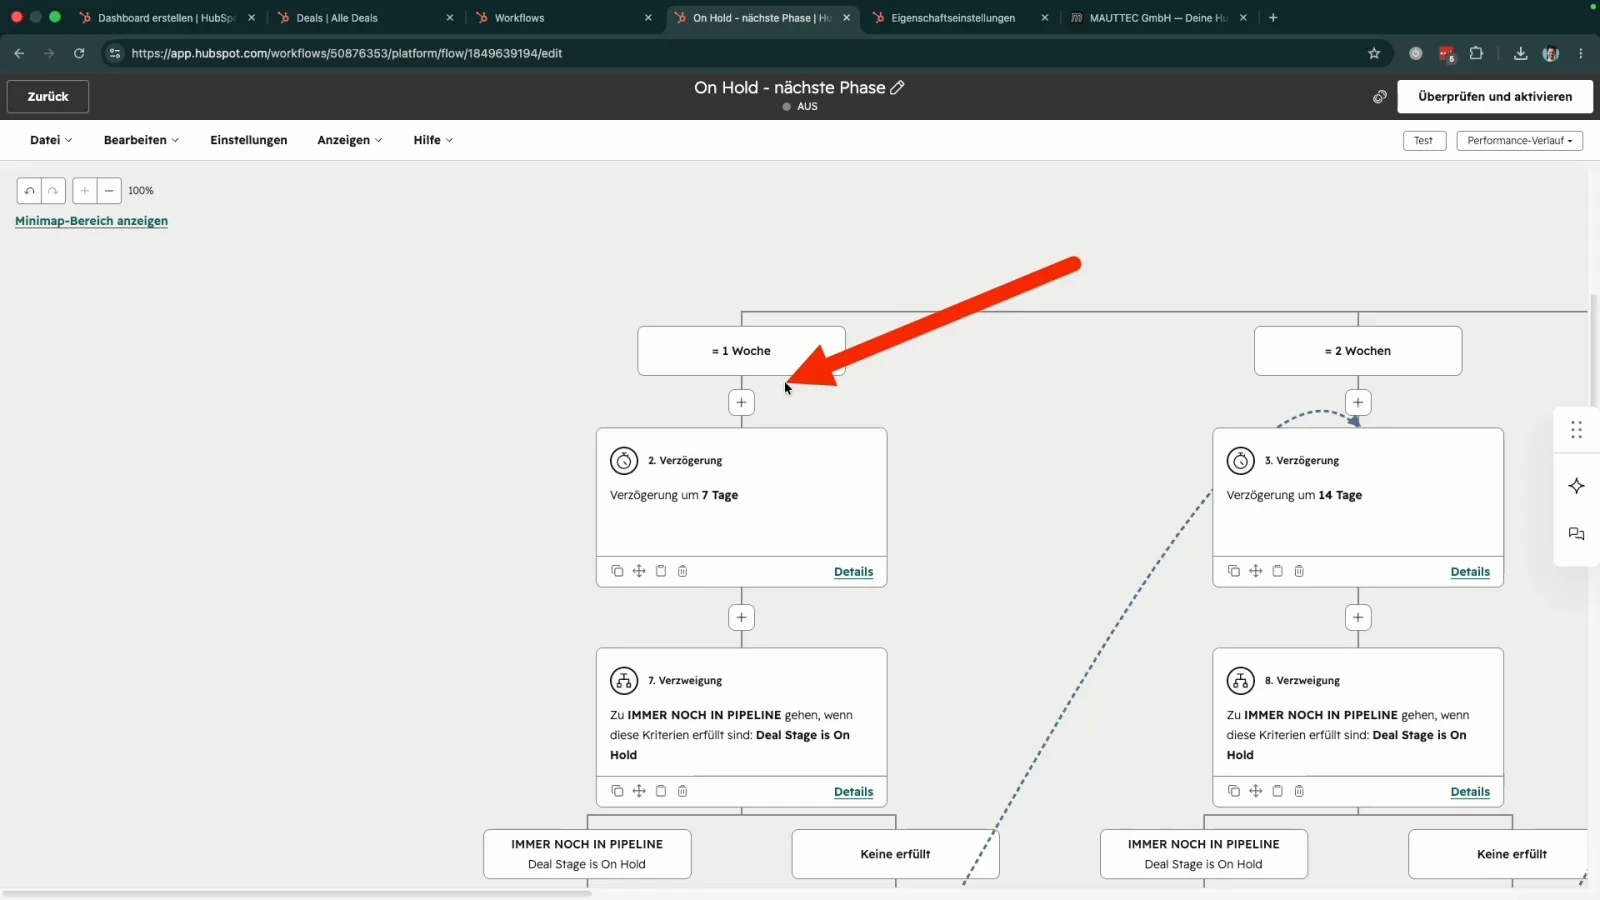The width and height of the screenshot is (1600, 900).
Task: Open Einstellungen menu item
Action: click(248, 140)
